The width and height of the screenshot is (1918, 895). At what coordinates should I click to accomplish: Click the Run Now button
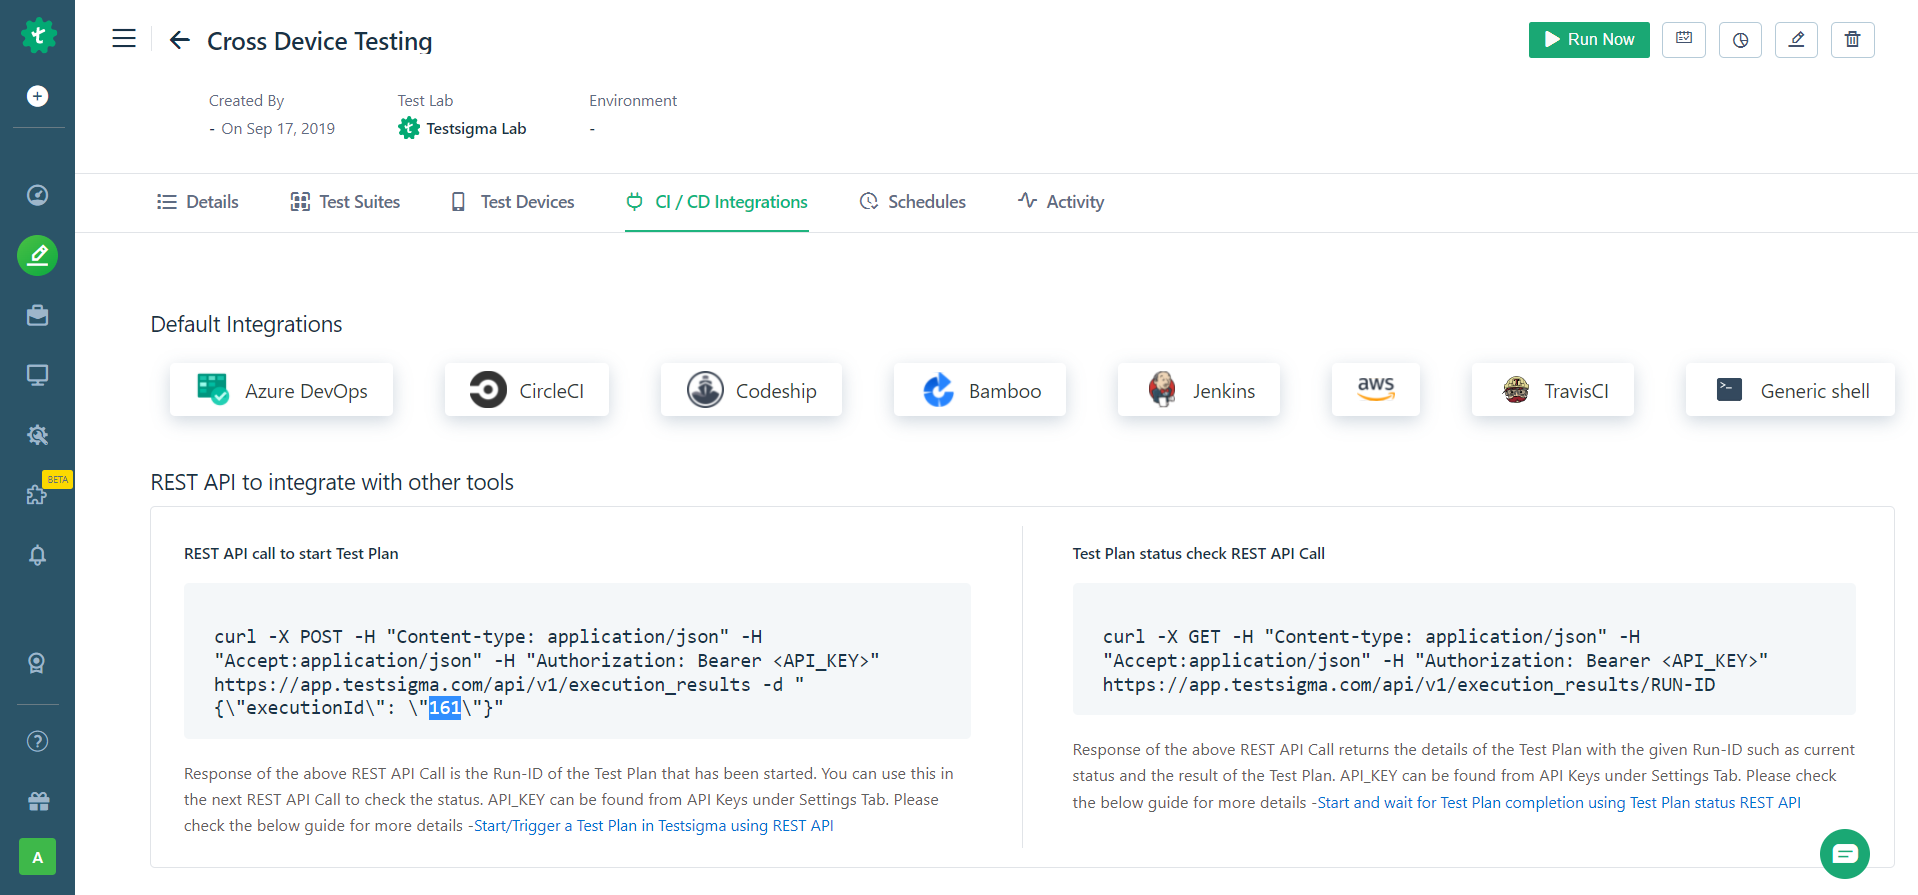click(1589, 40)
